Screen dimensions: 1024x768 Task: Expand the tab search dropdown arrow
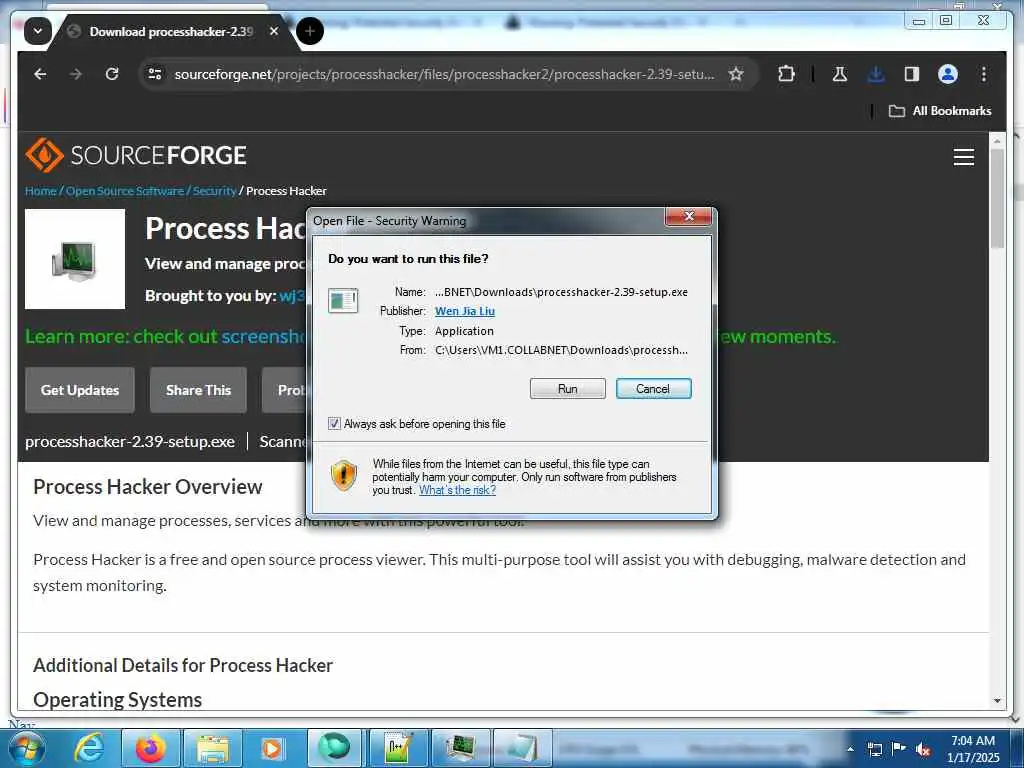pos(38,31)
